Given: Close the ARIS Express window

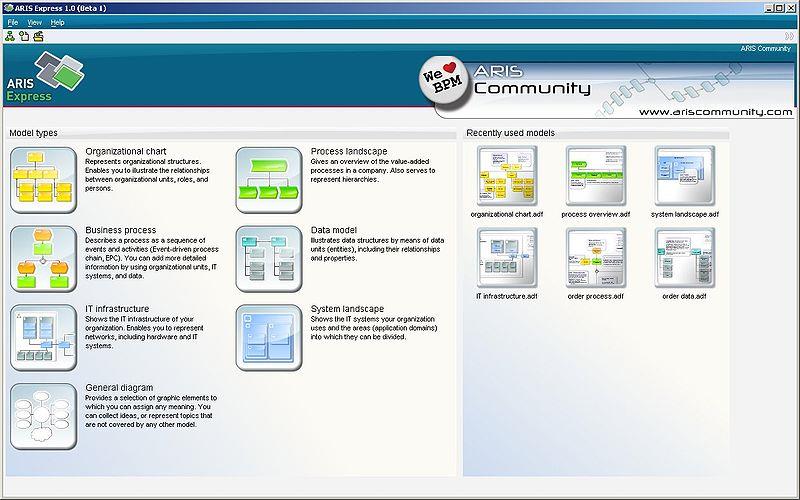Looking at the screenshot, I should [790, 8].
